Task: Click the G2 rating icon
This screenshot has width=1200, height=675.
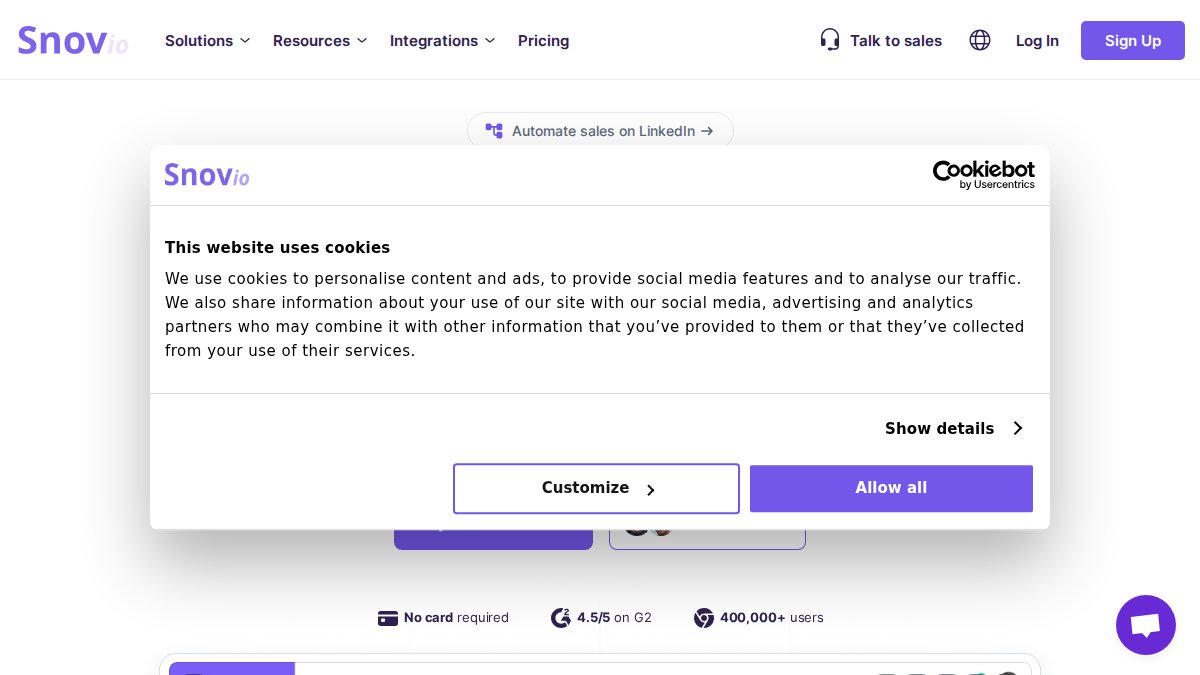Action: point(561,618)
